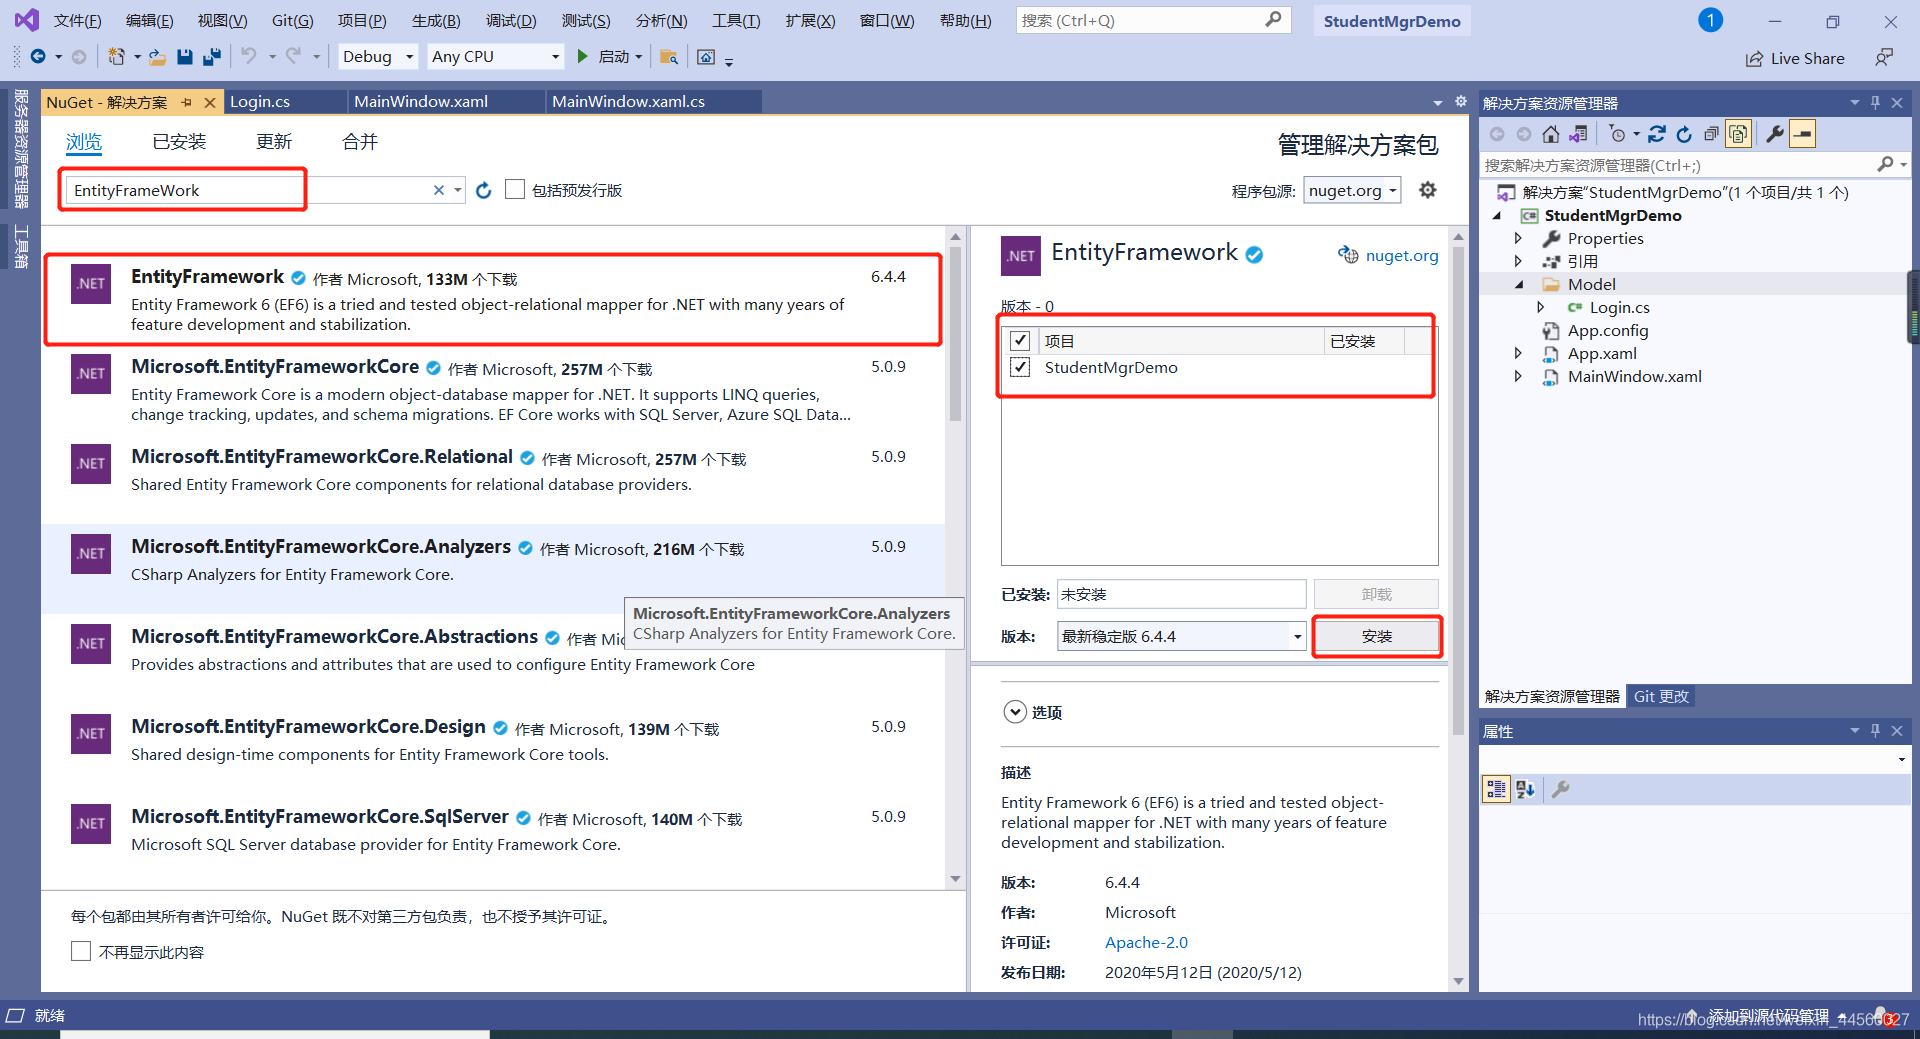The image size is (1920, 1039).
Task: Open the version 6.4.4 dropdown
Action: click(x=1182, y=636)
